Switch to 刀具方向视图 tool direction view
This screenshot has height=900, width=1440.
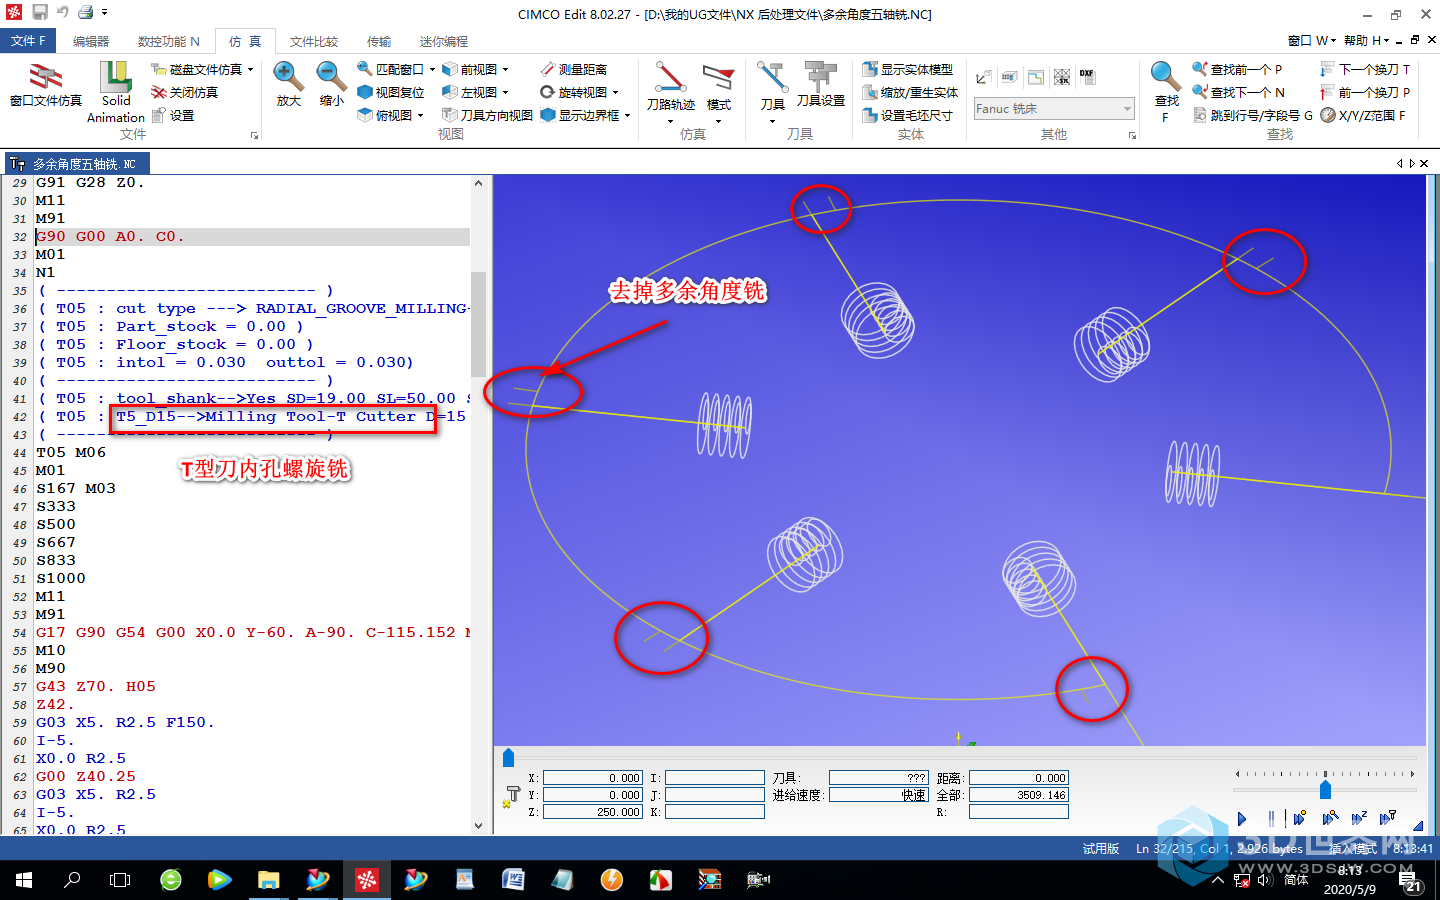click(487, 115)
